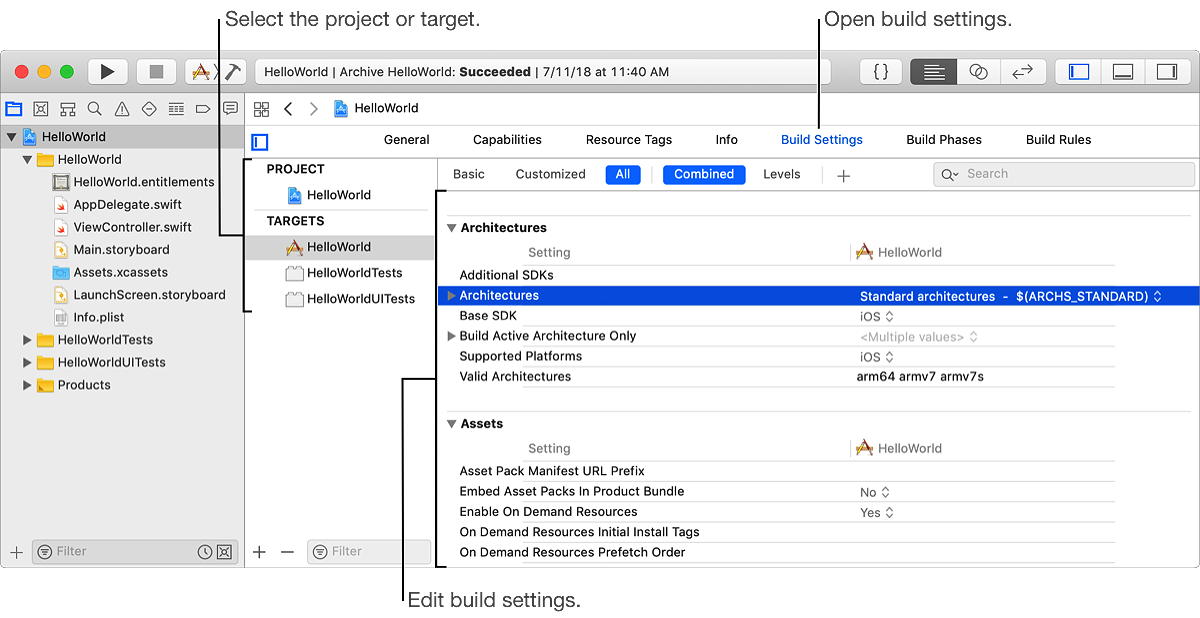Viewport: 1200px width, 618px height.
Task: Click the Info.plist file icon
Action: 60,317
